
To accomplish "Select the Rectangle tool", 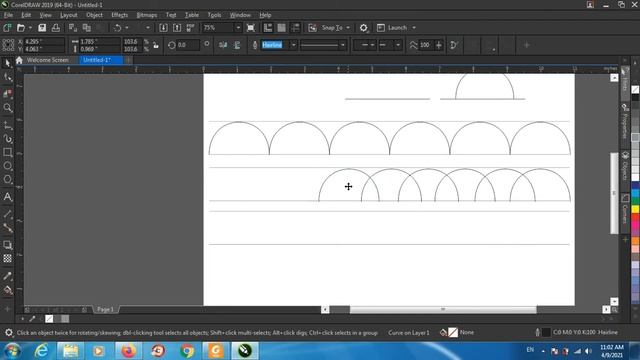I will coord(7,153).
